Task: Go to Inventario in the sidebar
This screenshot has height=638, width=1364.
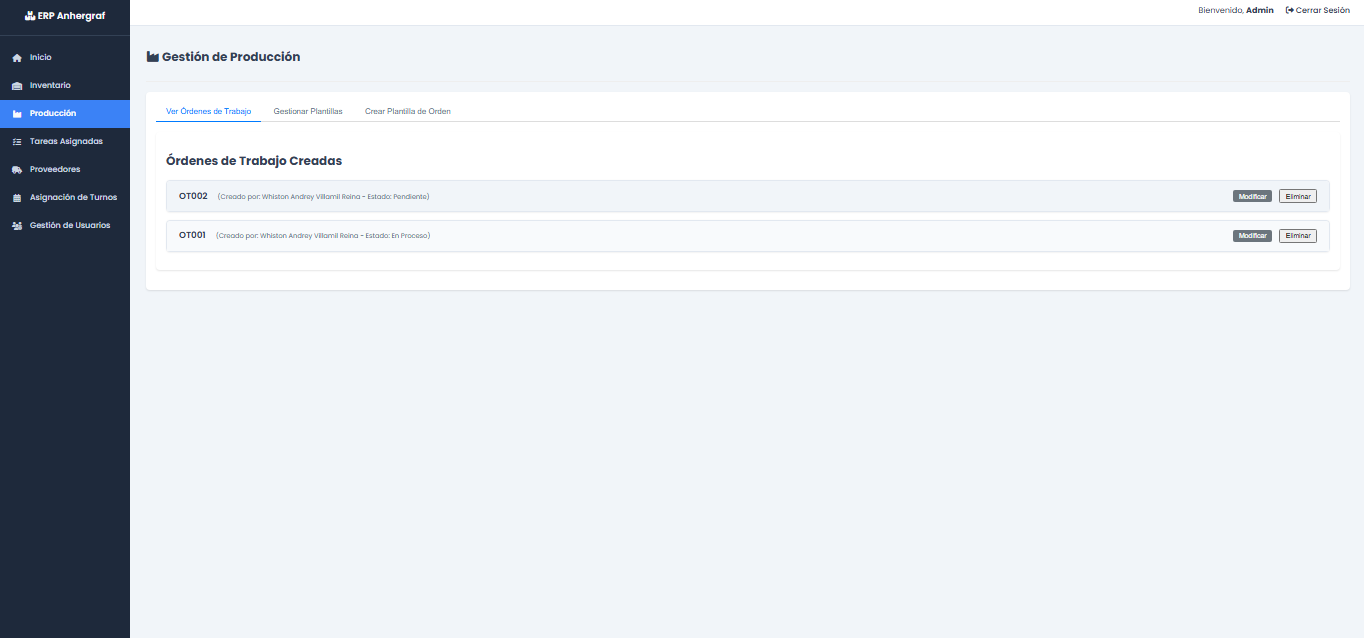Action: coord(50,86)
